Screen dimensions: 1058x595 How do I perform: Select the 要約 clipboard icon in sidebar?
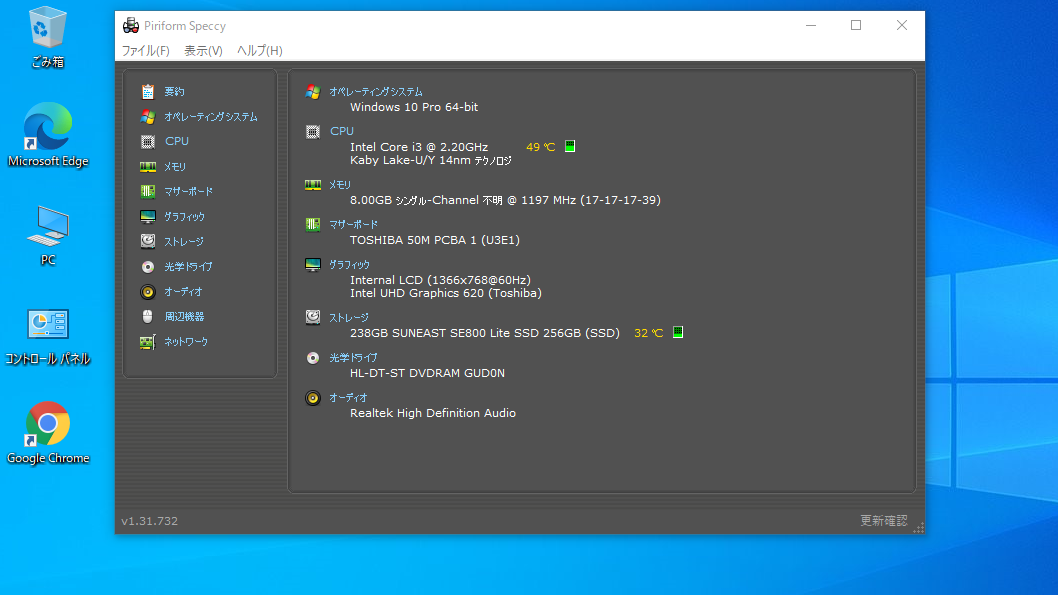[148, 92]
